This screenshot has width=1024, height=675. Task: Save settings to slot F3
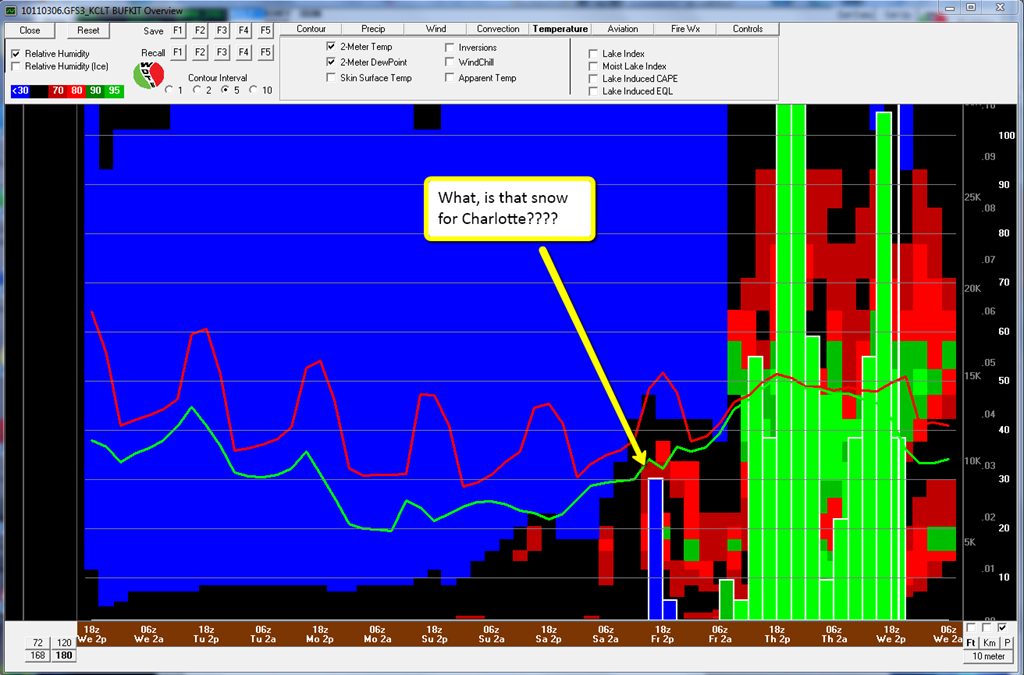[x=222, y=31]
